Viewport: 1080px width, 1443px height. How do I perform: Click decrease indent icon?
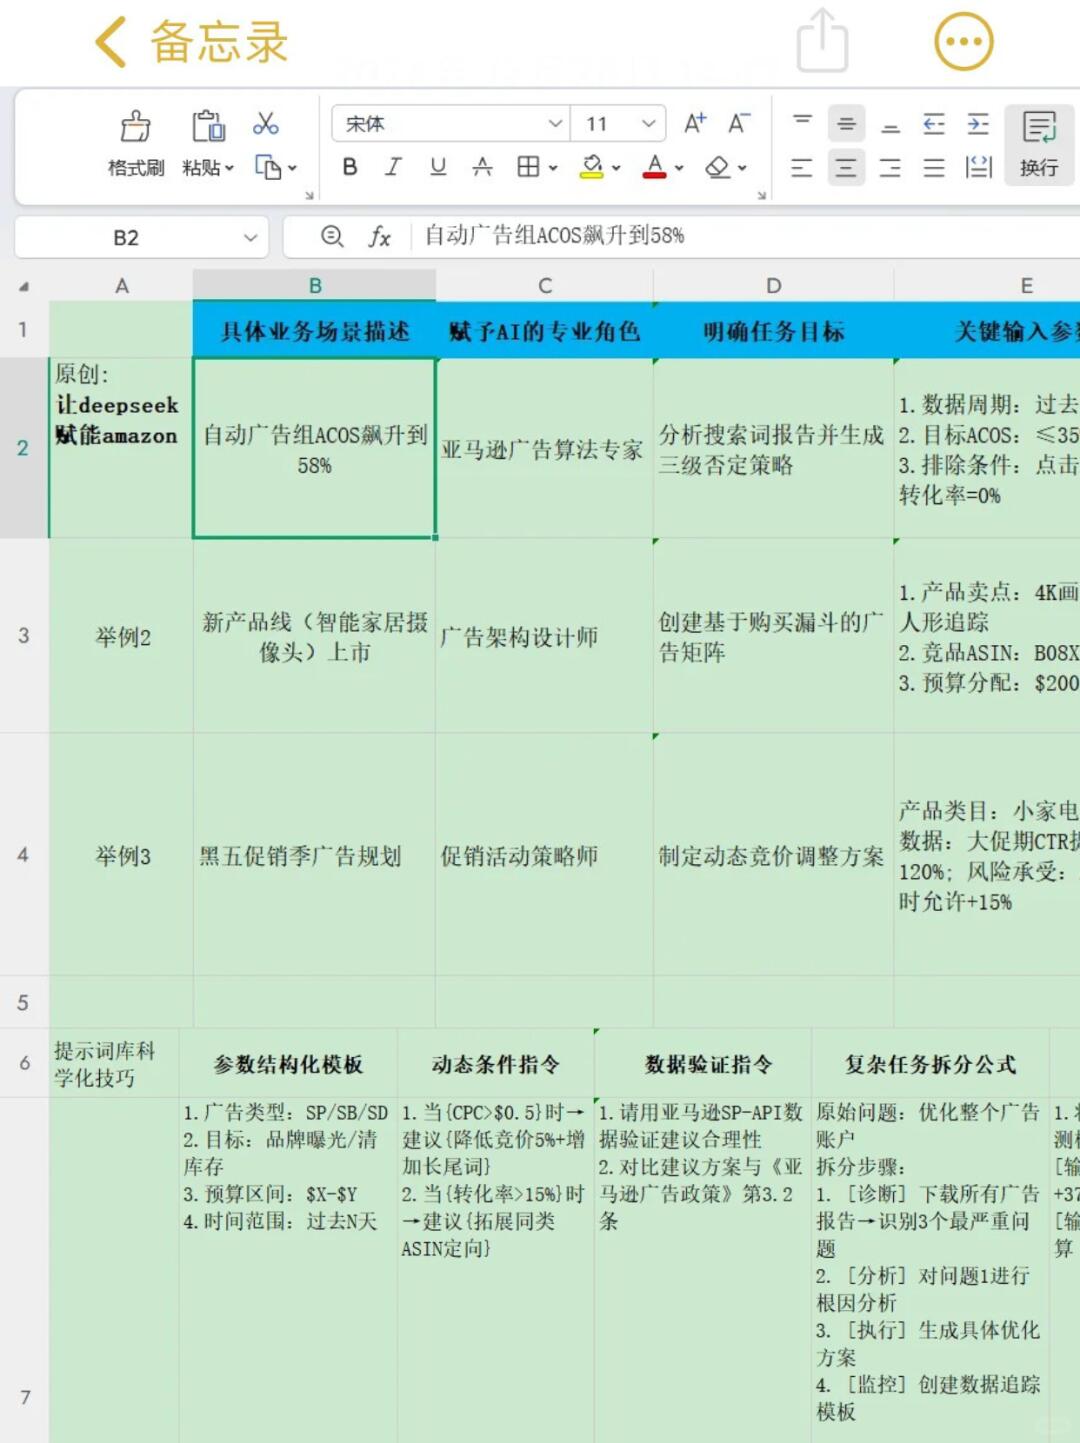pyautogui.click(x=934, y=123)
